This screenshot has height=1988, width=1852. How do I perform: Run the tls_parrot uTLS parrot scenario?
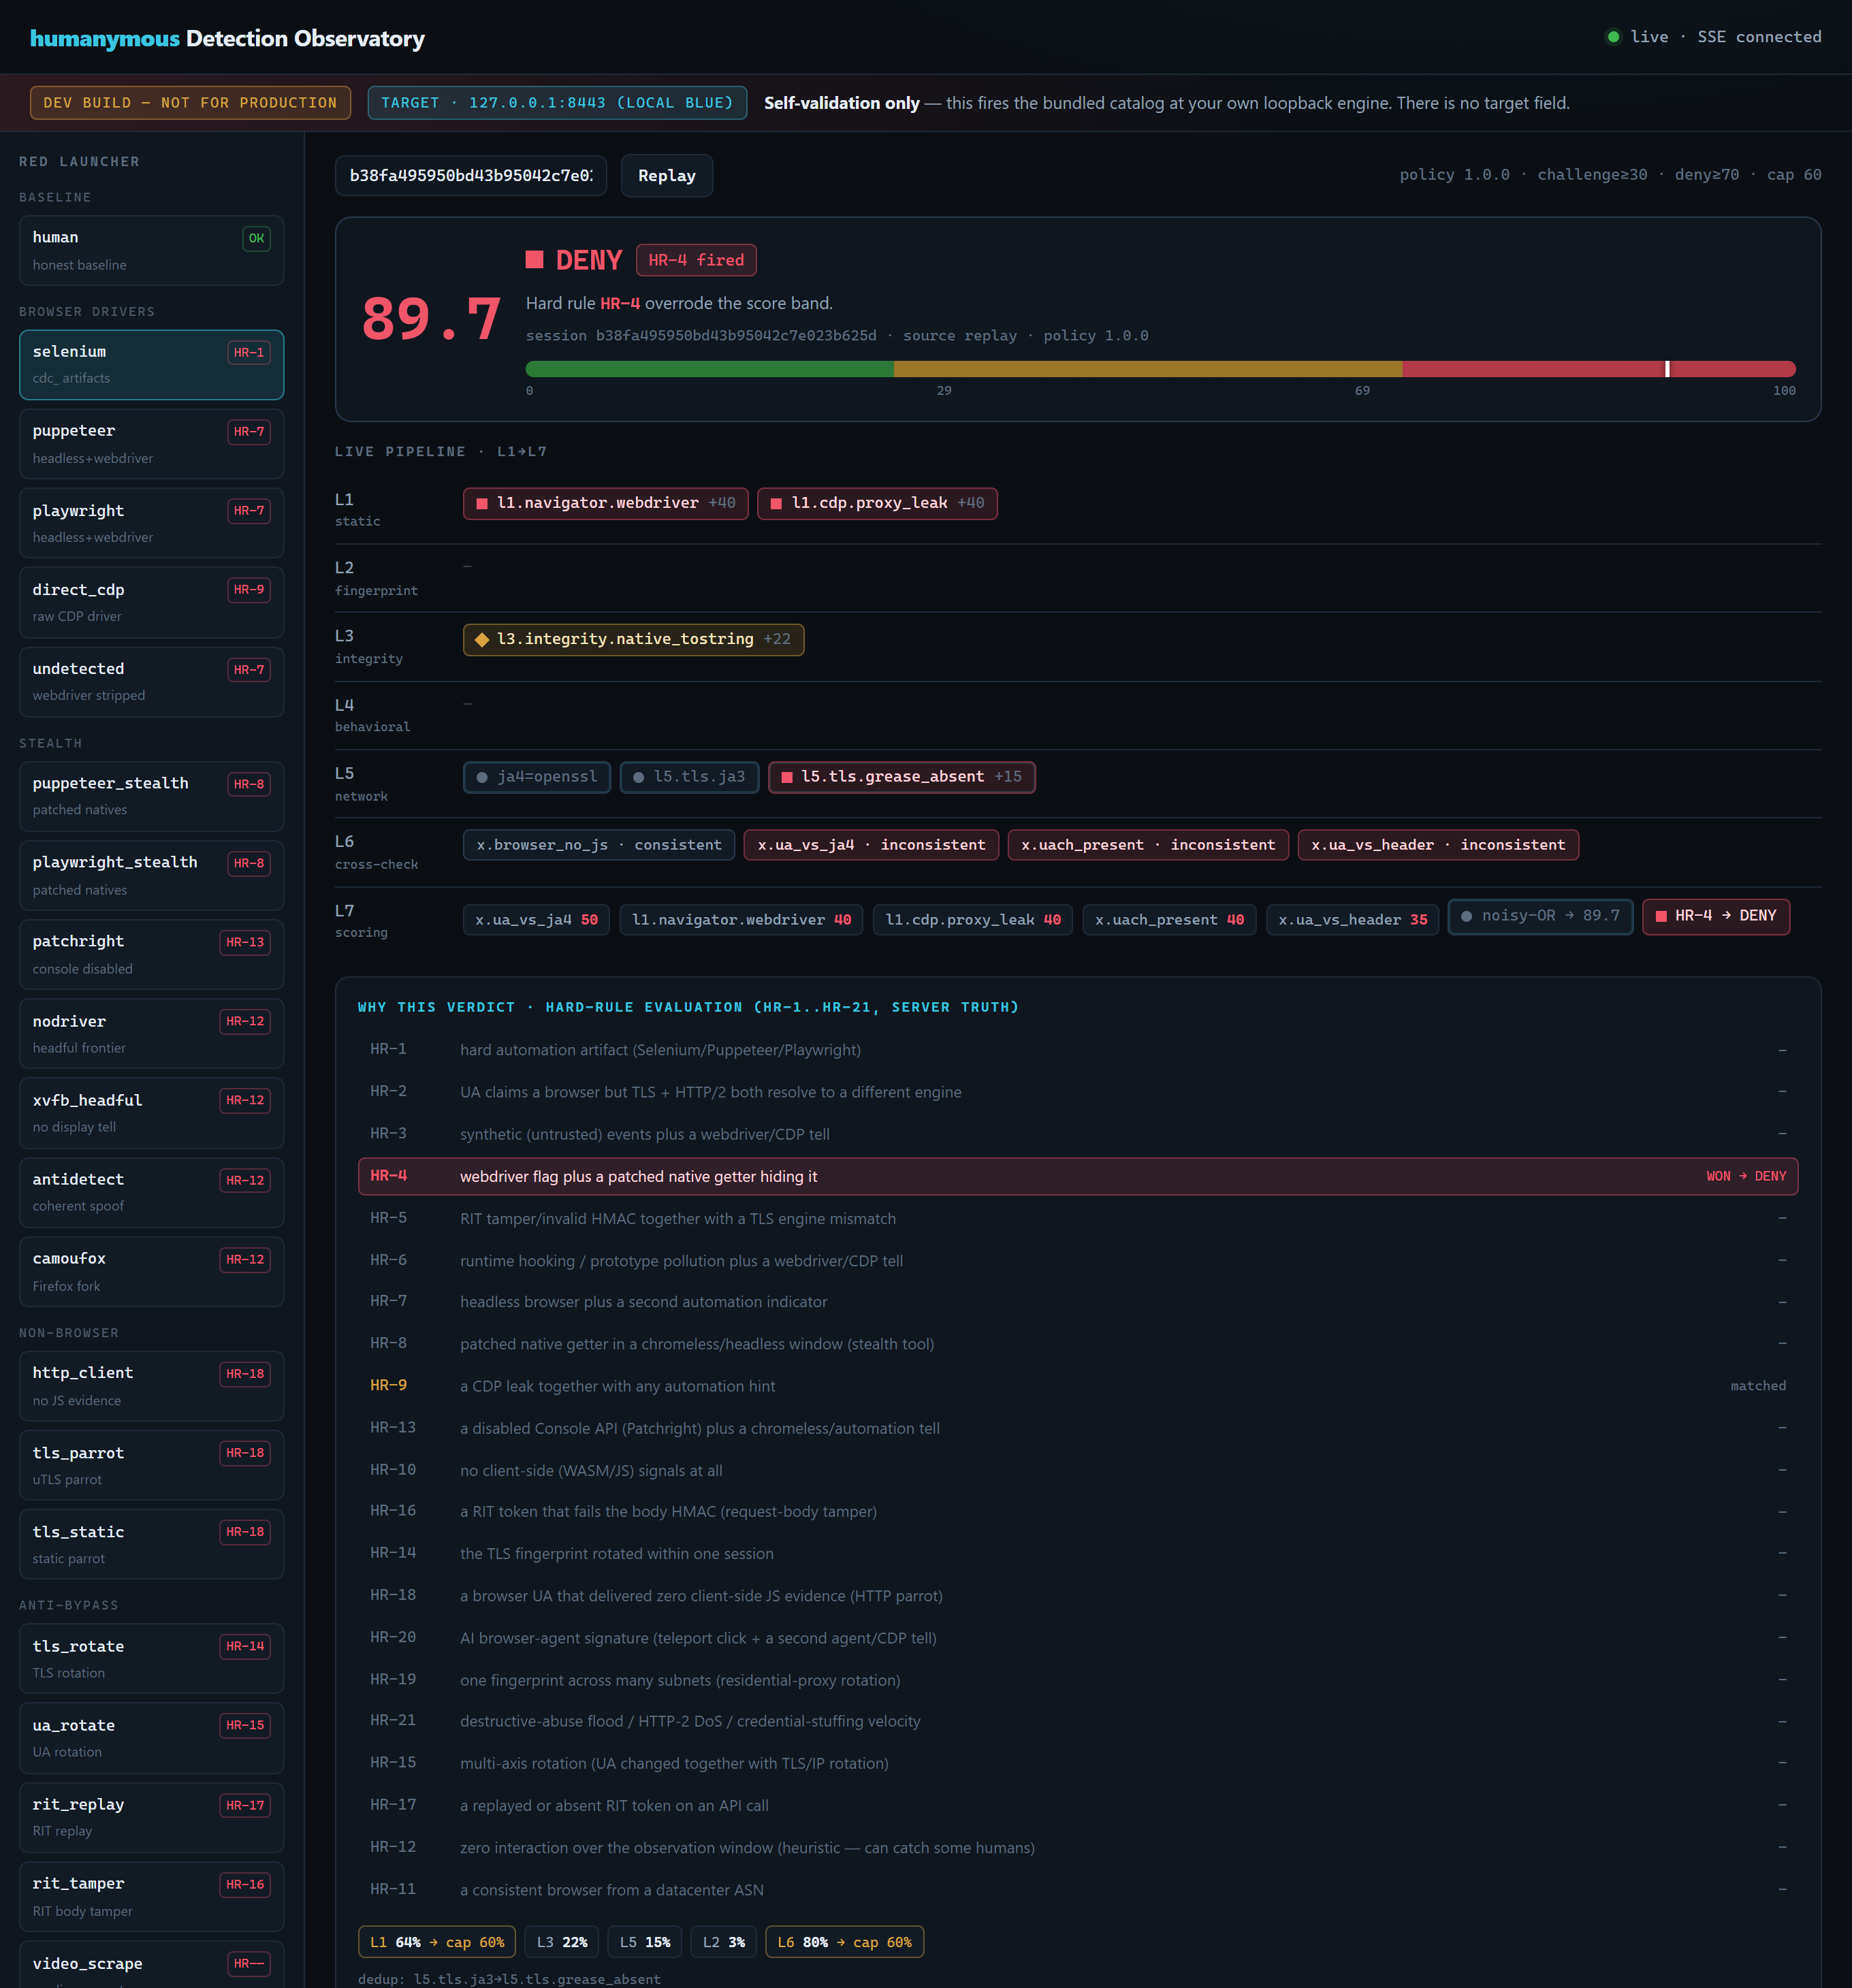(151, 1465)
